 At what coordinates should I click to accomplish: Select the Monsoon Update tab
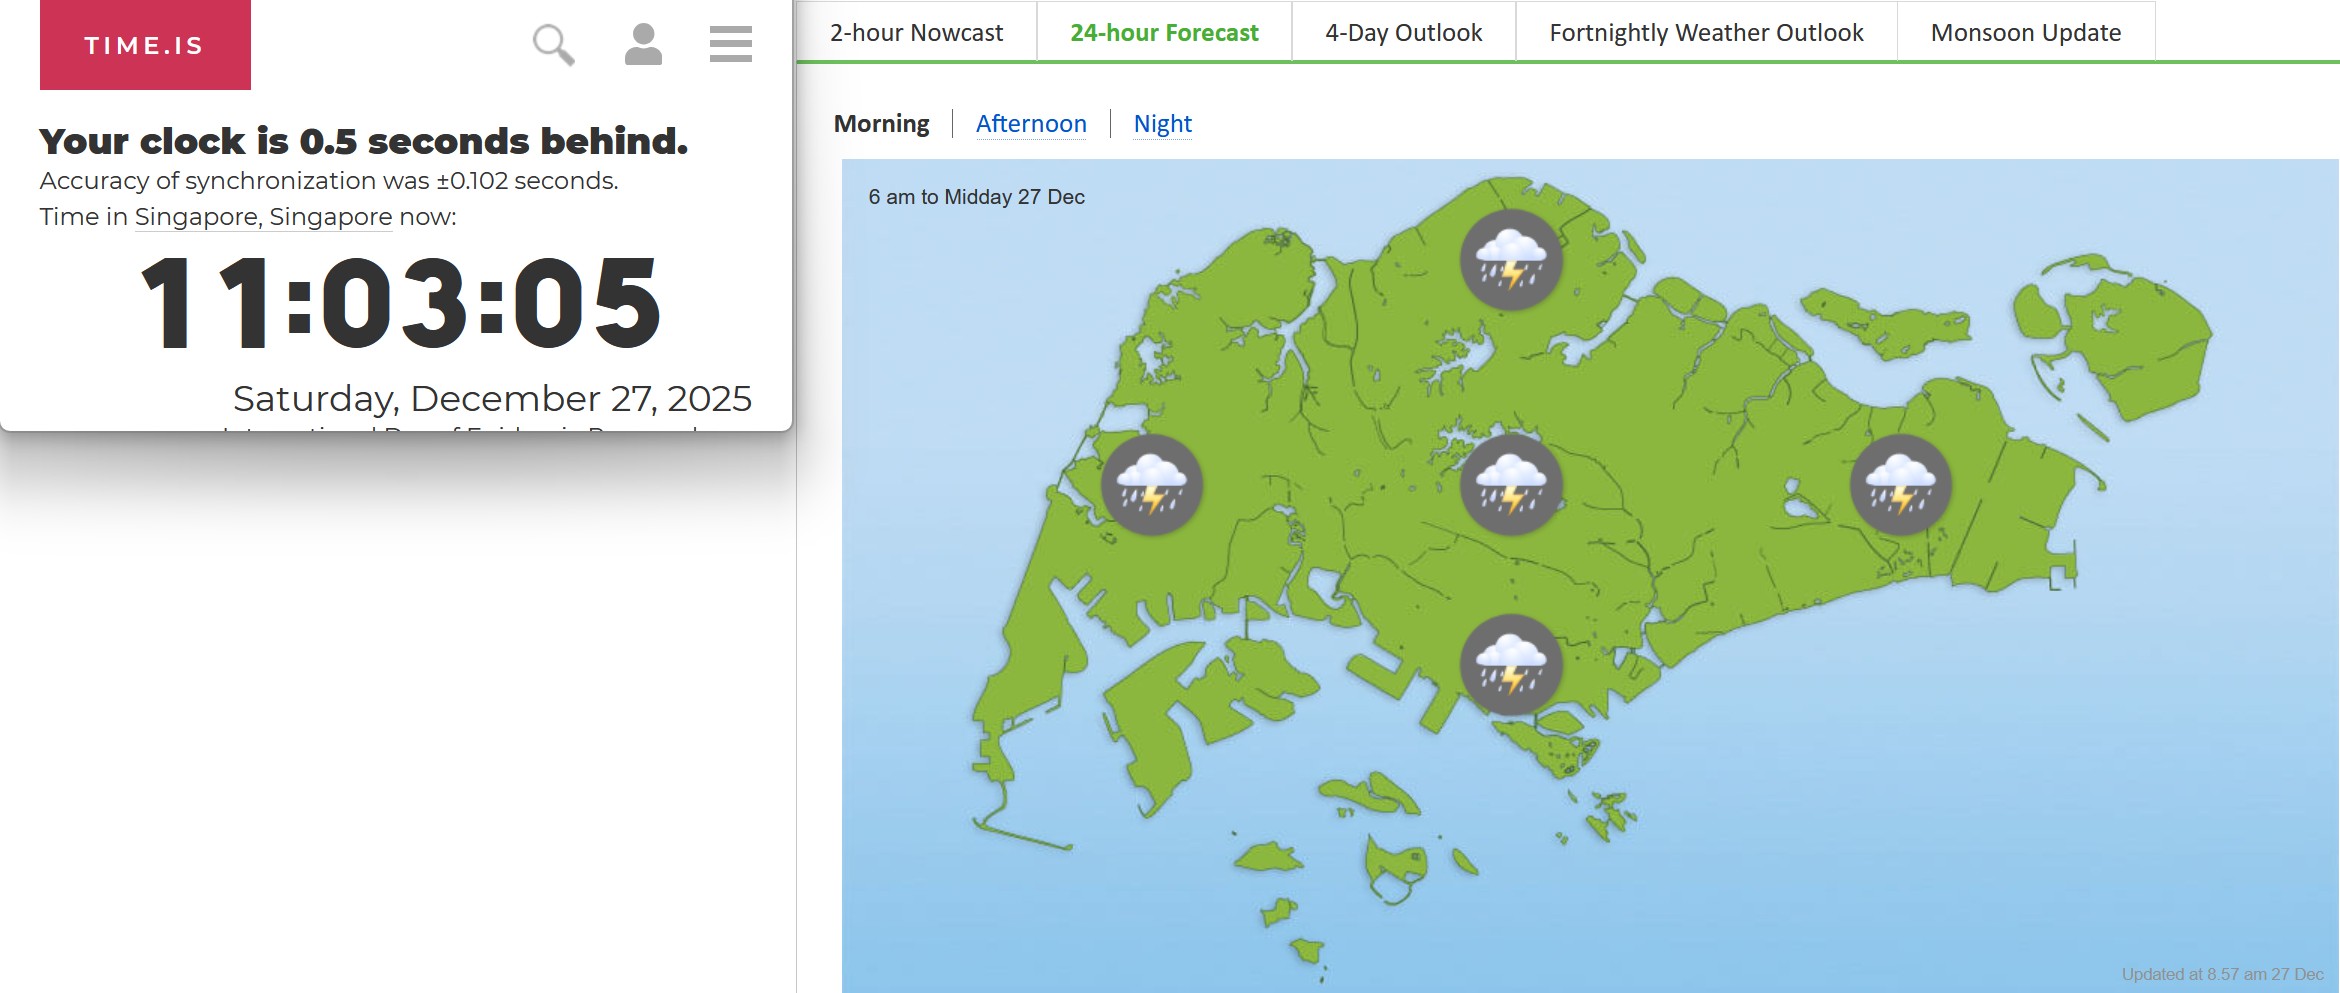click(x=2023, y=31)
